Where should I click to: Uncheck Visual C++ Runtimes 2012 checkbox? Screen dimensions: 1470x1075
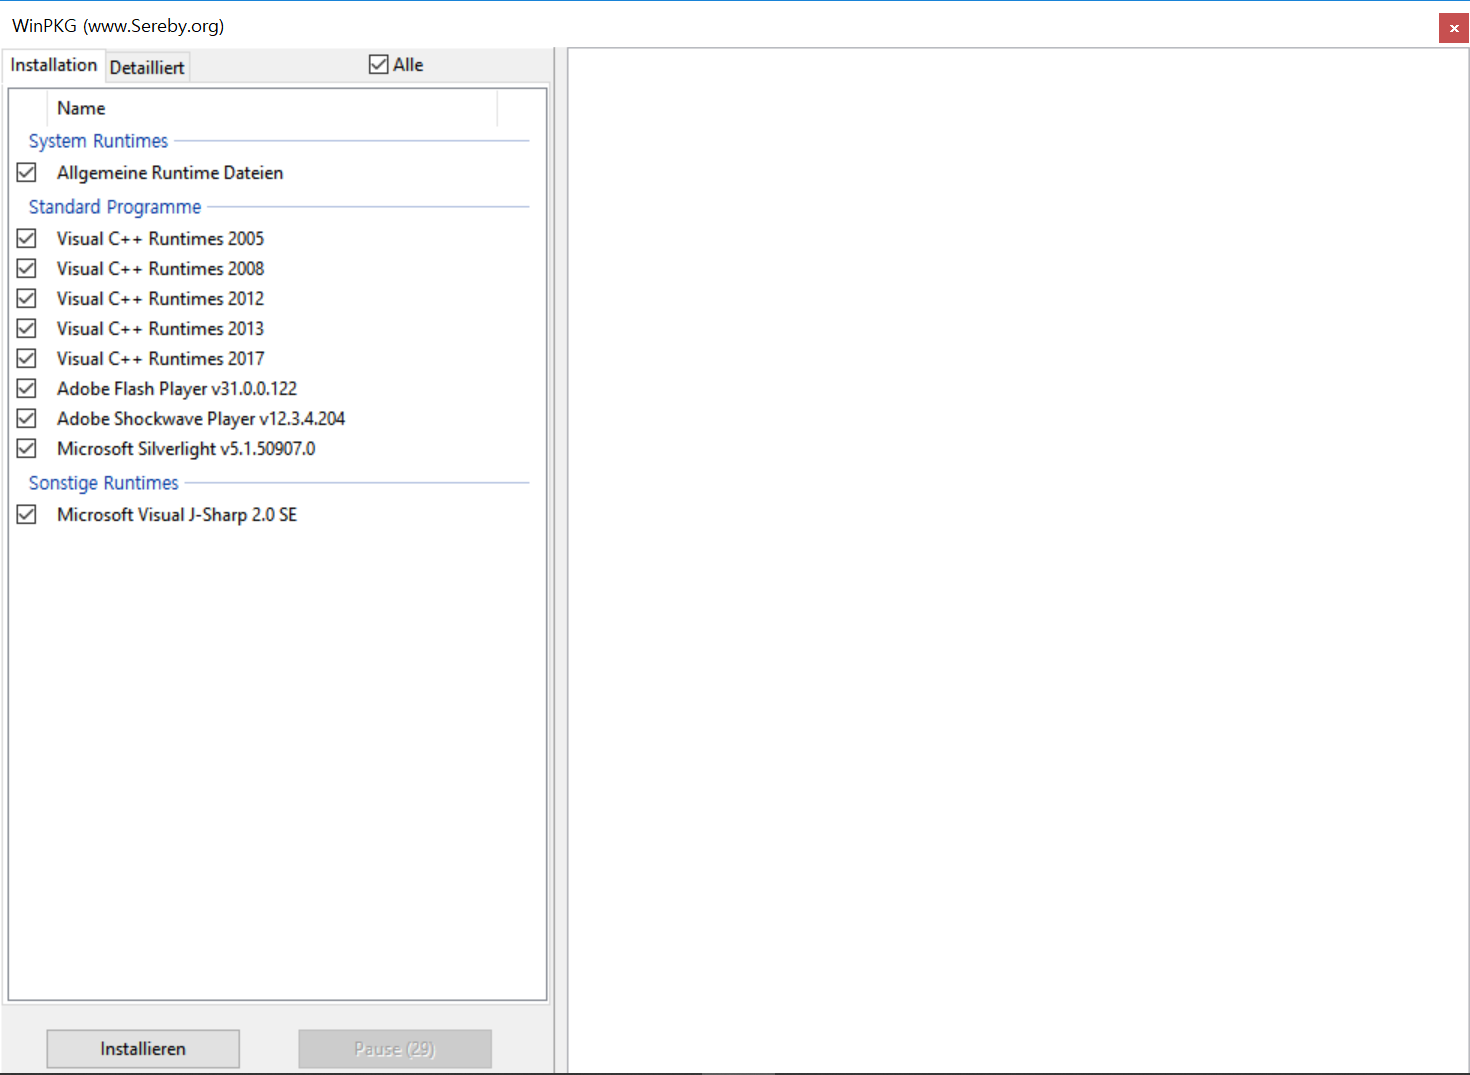pos(27,299)
